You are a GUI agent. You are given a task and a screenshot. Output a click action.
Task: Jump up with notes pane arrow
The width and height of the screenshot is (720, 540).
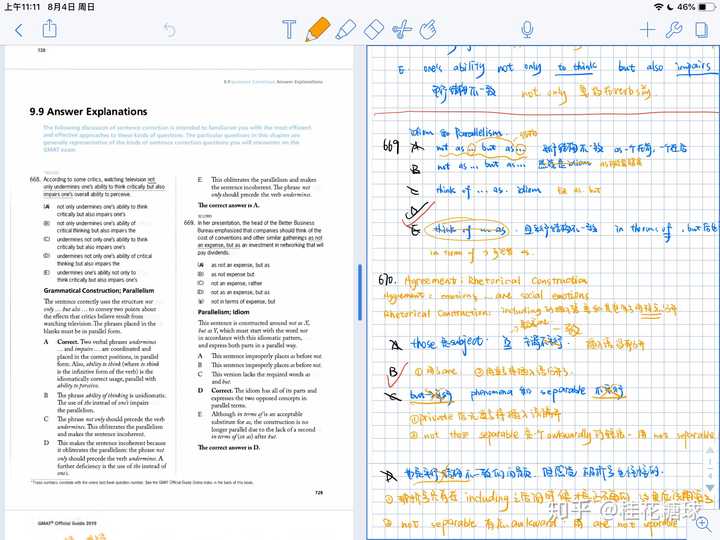[x=710, y=451]
